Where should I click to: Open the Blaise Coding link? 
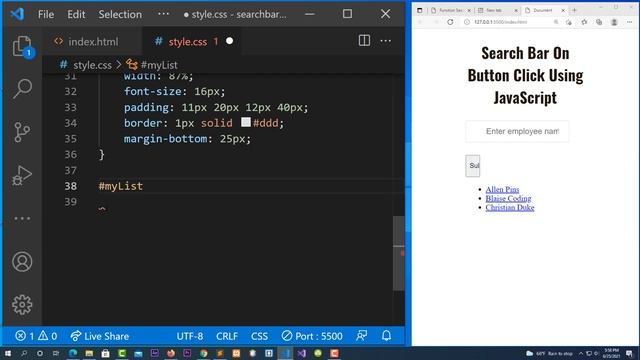click(x=508, y=198)
